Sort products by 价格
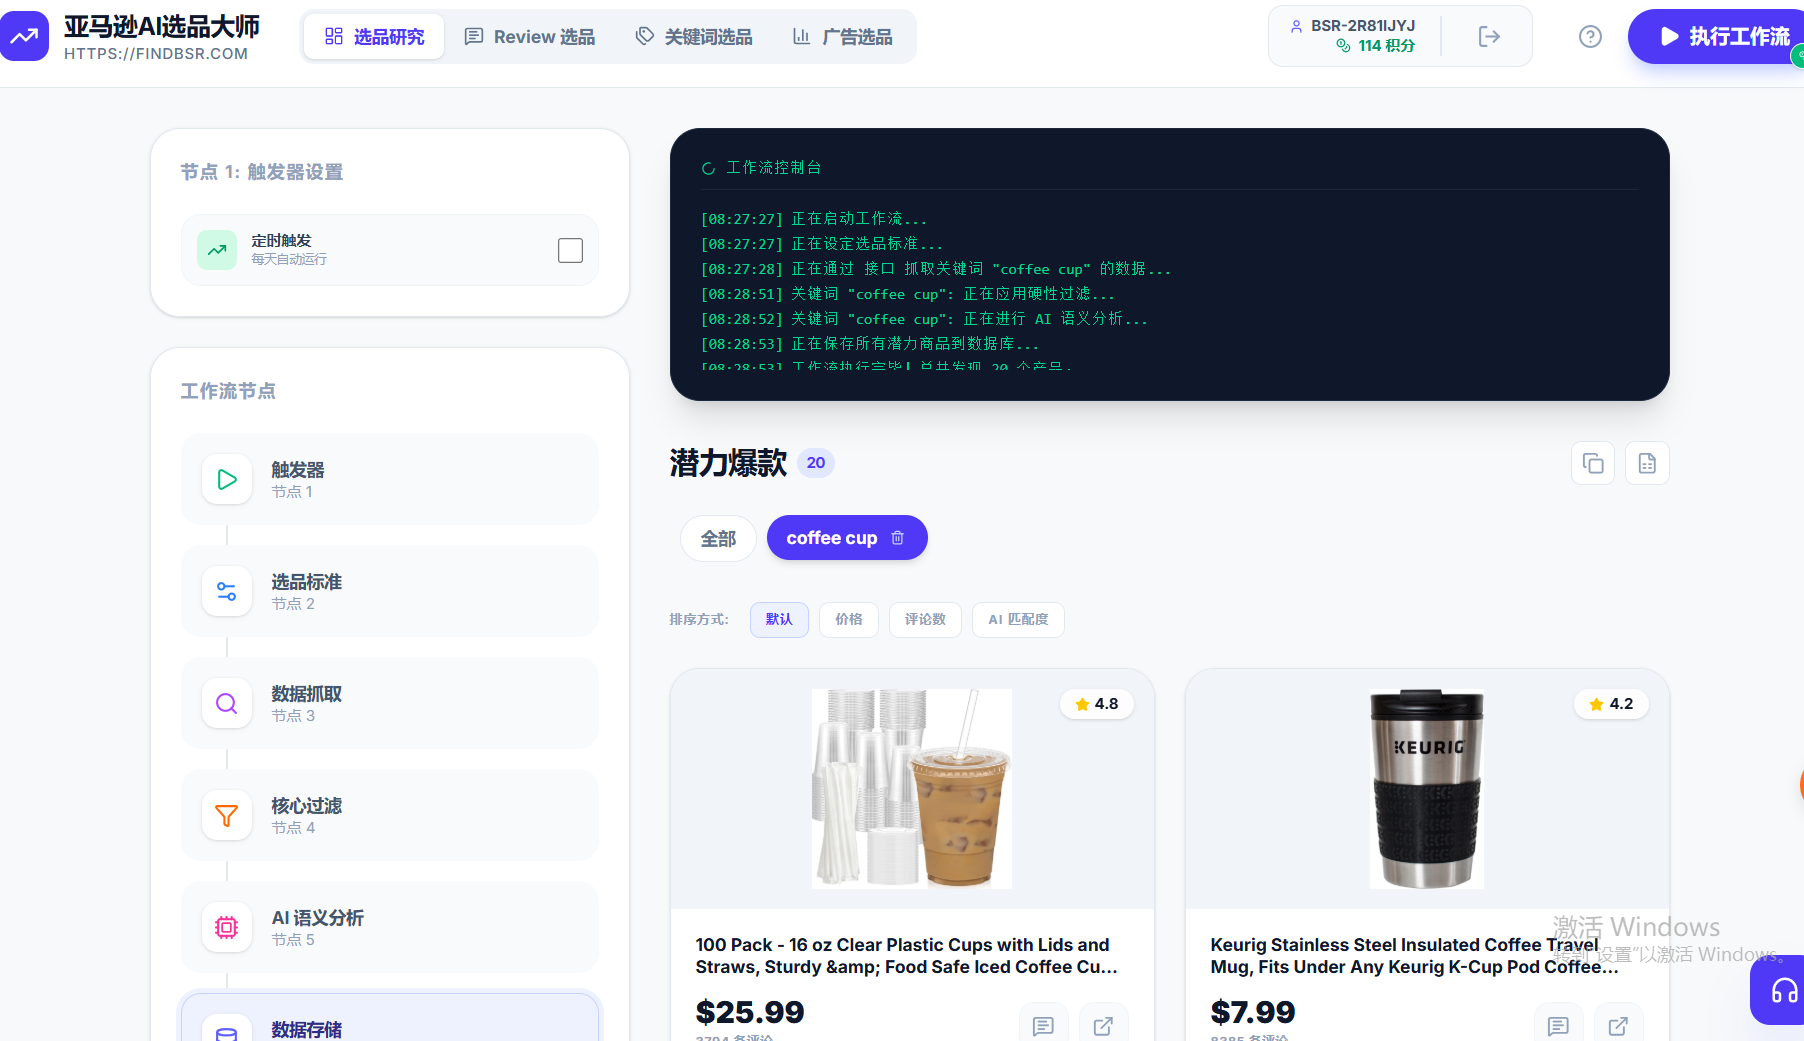The height and width of the screenshot is (1041, 1804). (x=848, y=620)
